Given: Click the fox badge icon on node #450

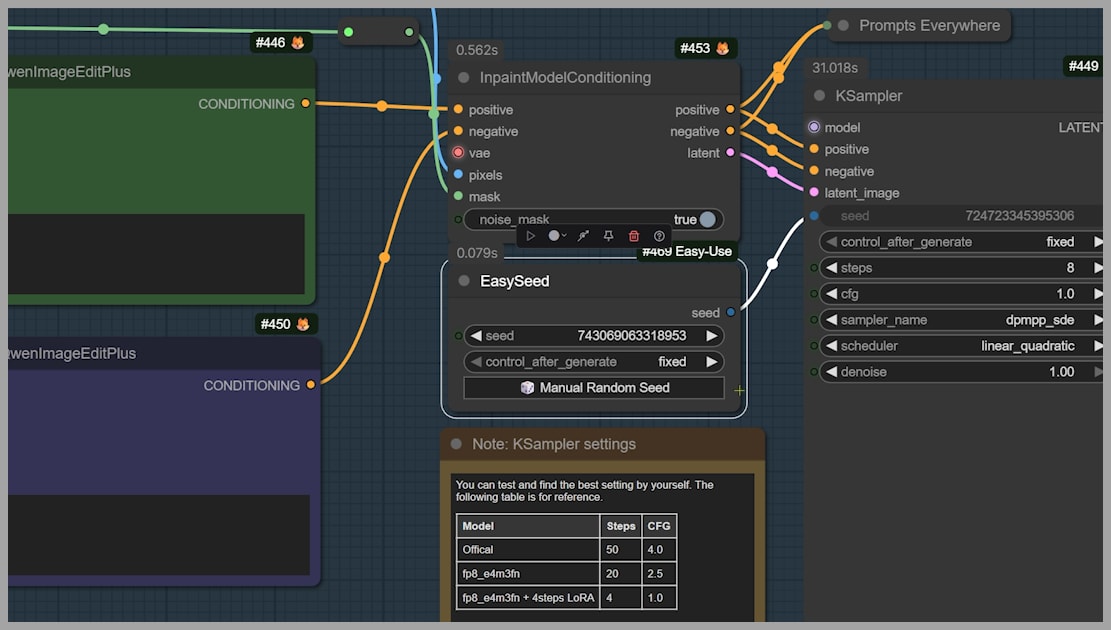Looking at the screenshot, I should point(302,324).
